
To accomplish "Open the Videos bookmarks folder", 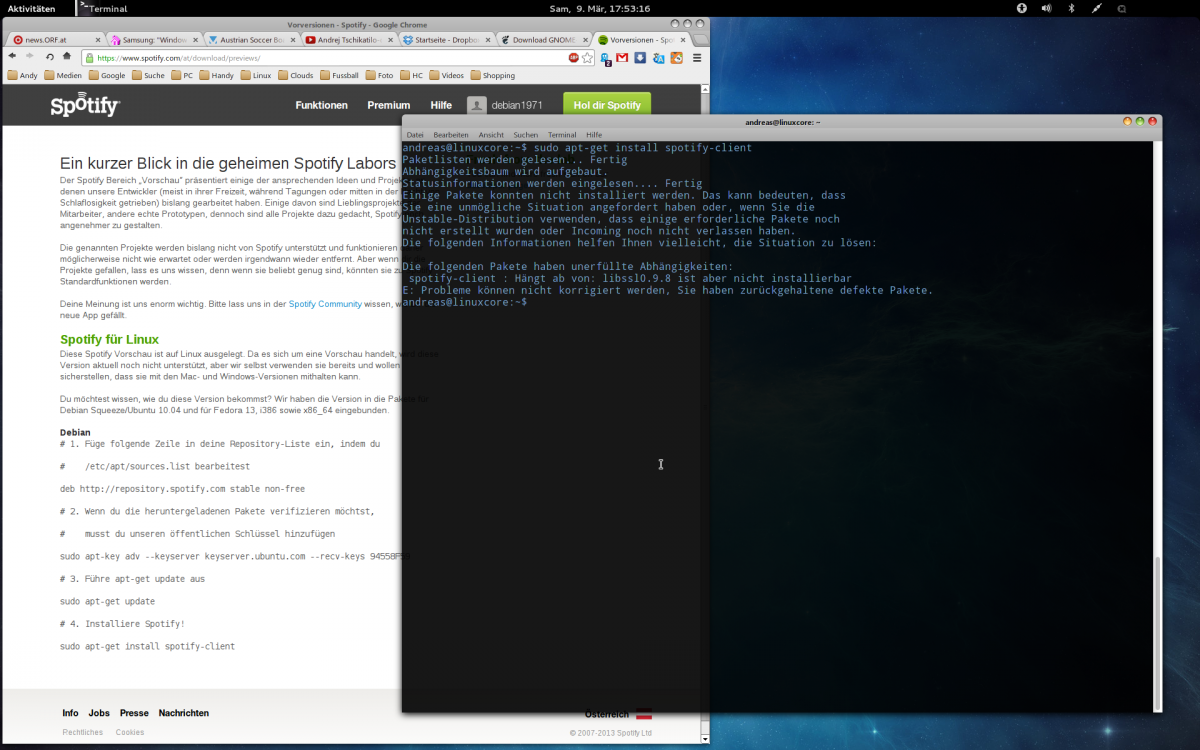I will [447, 75].
